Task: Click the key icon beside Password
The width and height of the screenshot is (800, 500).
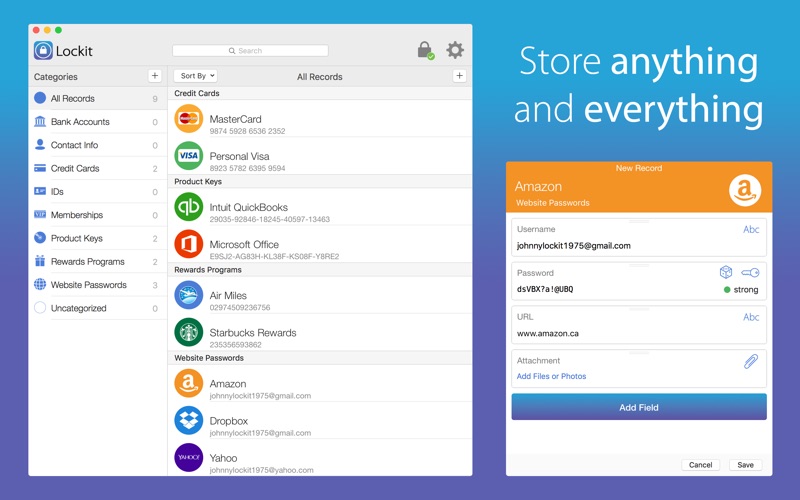Action: click(x=750, y=272)
